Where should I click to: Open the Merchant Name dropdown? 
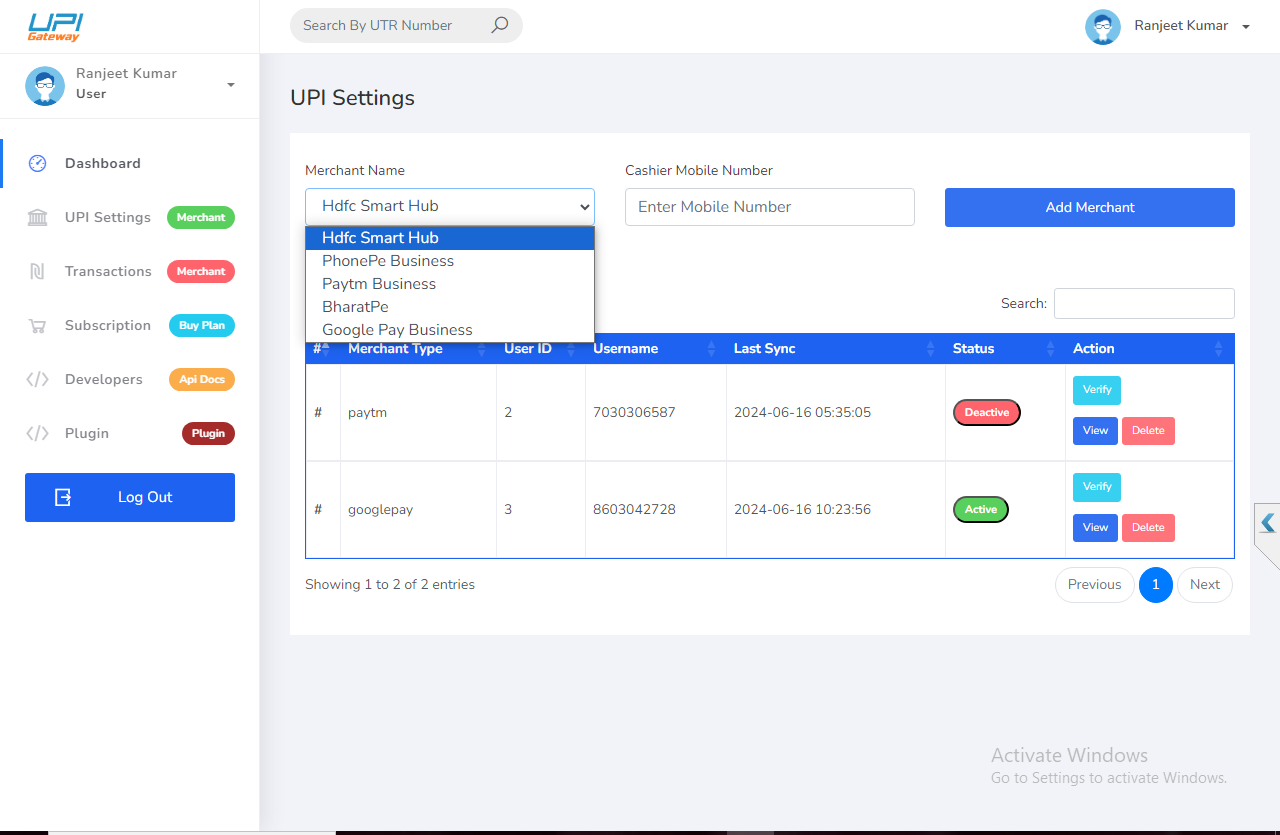coord(450,206)
